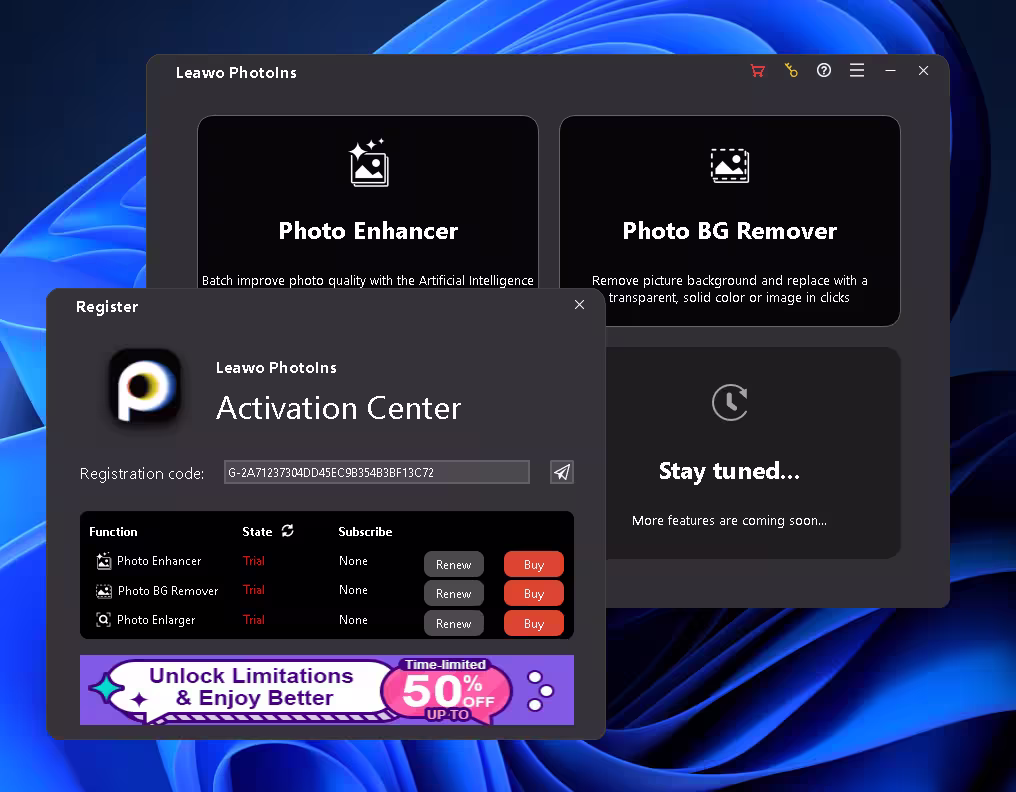1016x792 pixels.
Task: Click into the Registration code field
Action: 376,472
